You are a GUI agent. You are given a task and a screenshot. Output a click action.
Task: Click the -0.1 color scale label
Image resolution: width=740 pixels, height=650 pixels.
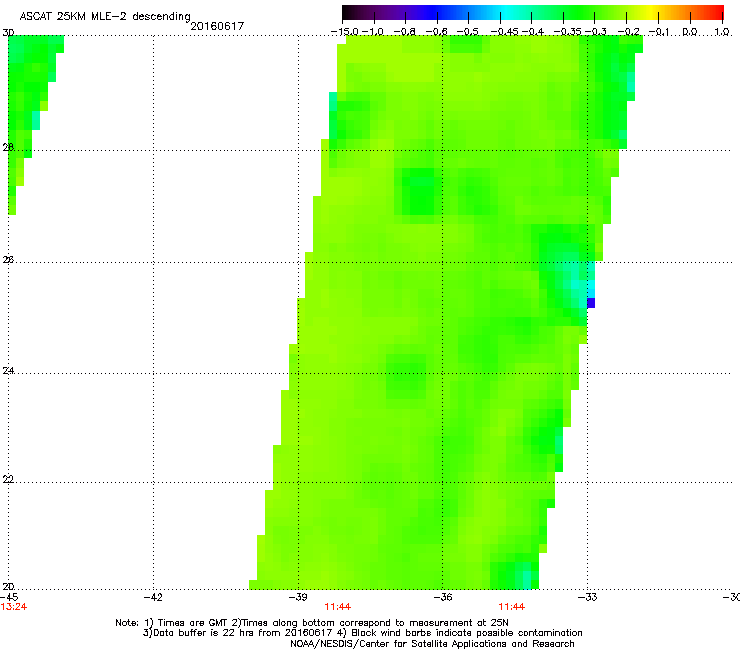[x=659, y=32]
